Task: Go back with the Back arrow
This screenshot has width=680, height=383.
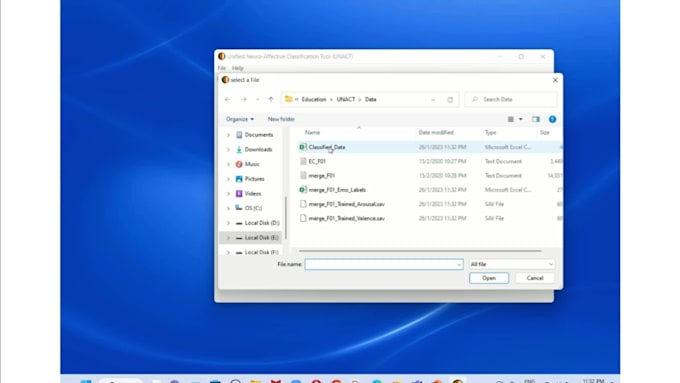Action: coord(228,99)
